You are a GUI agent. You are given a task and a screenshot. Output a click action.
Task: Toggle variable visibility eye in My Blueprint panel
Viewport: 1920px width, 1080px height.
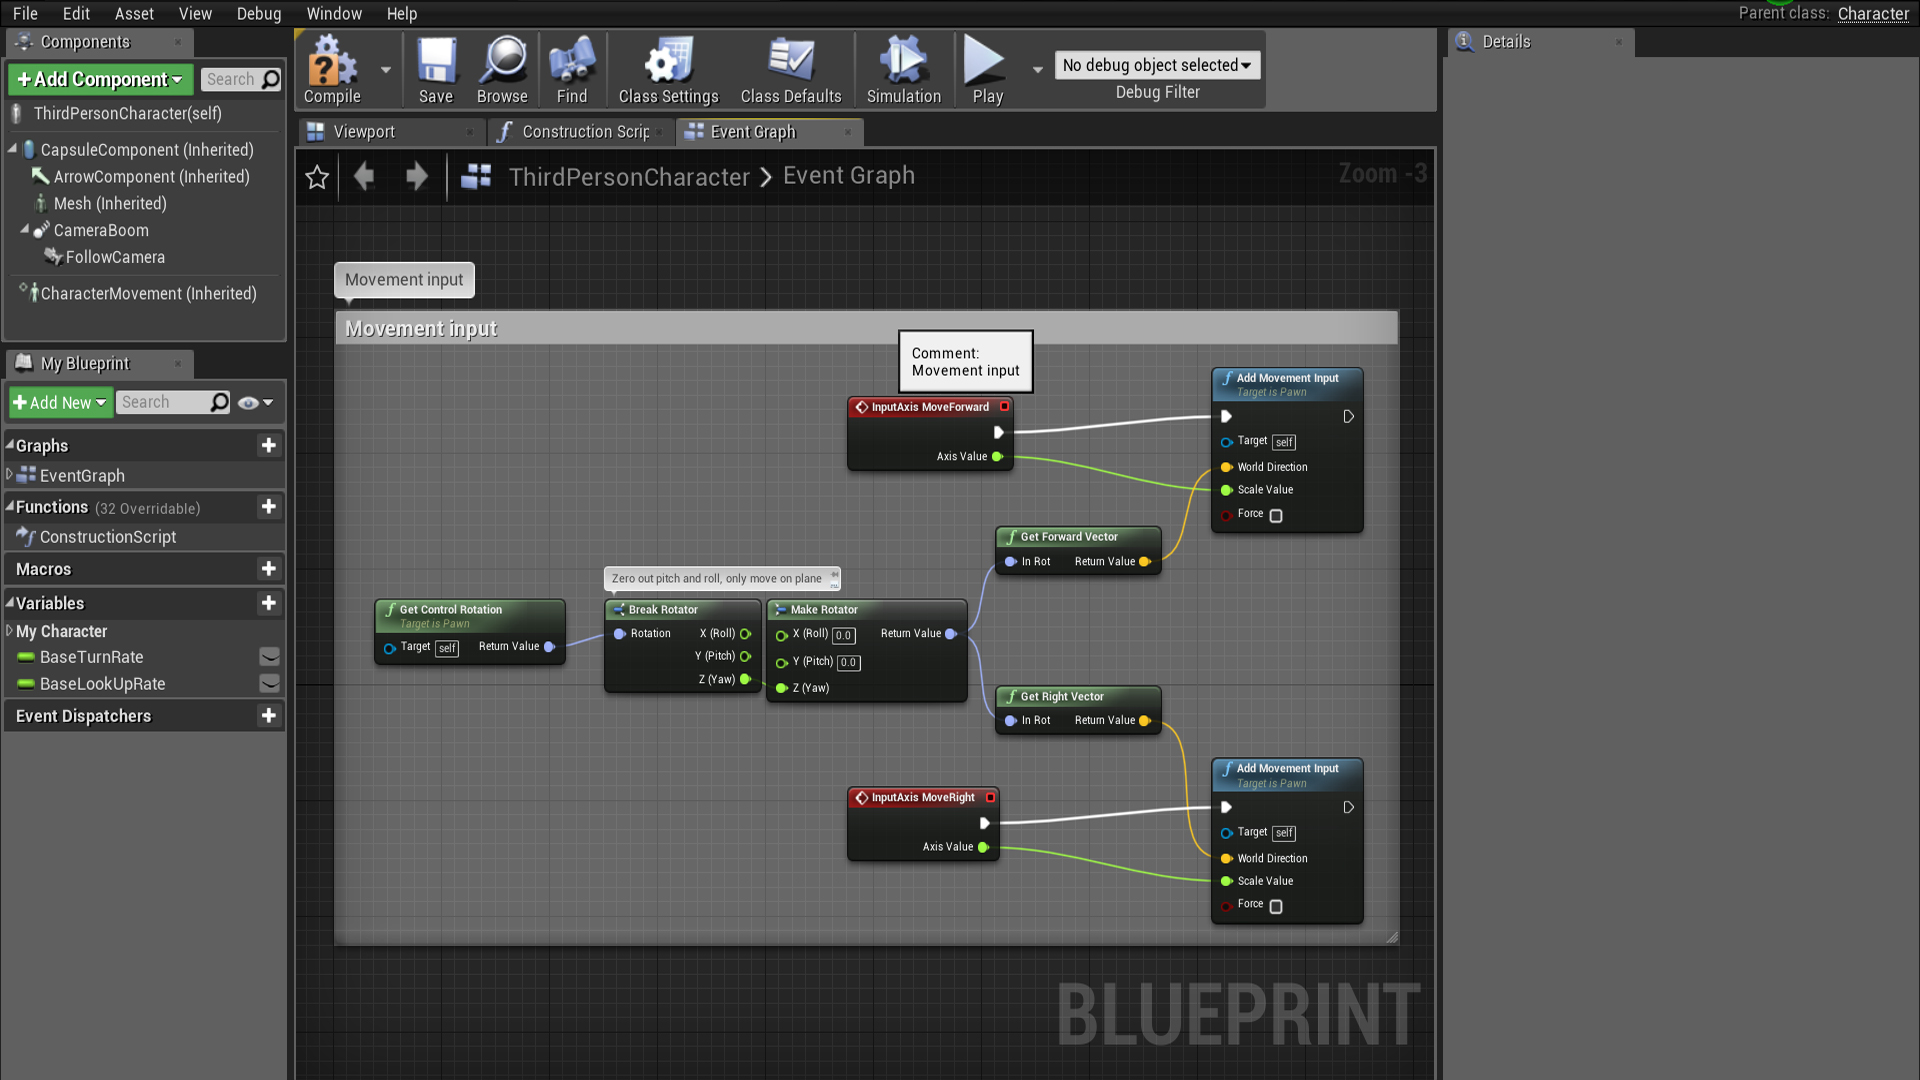point(247,402)
